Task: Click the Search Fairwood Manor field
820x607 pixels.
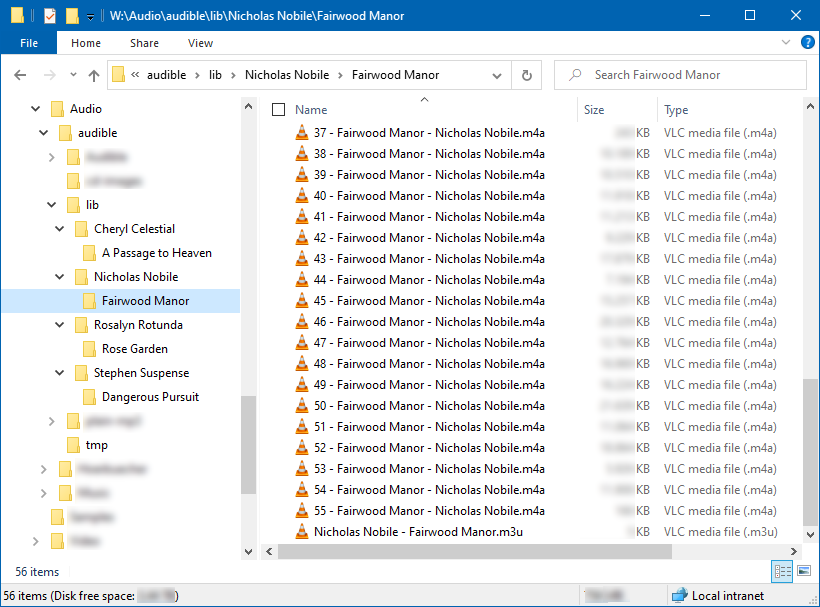Action: tap(680, 75)
